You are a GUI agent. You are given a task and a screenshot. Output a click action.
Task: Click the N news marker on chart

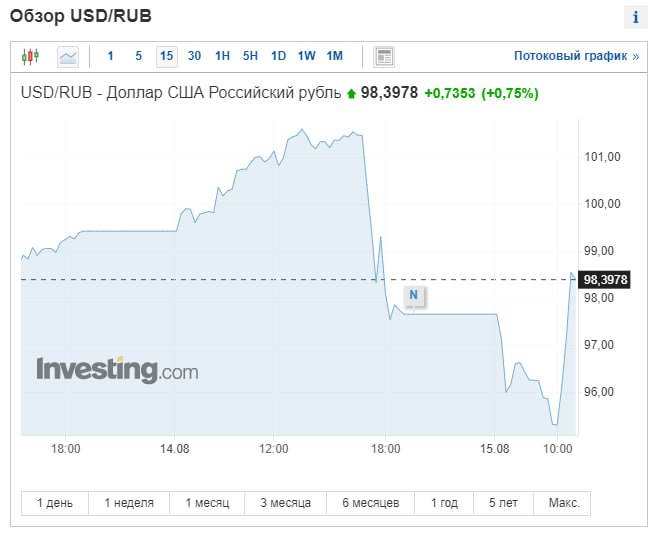[414, 295]
